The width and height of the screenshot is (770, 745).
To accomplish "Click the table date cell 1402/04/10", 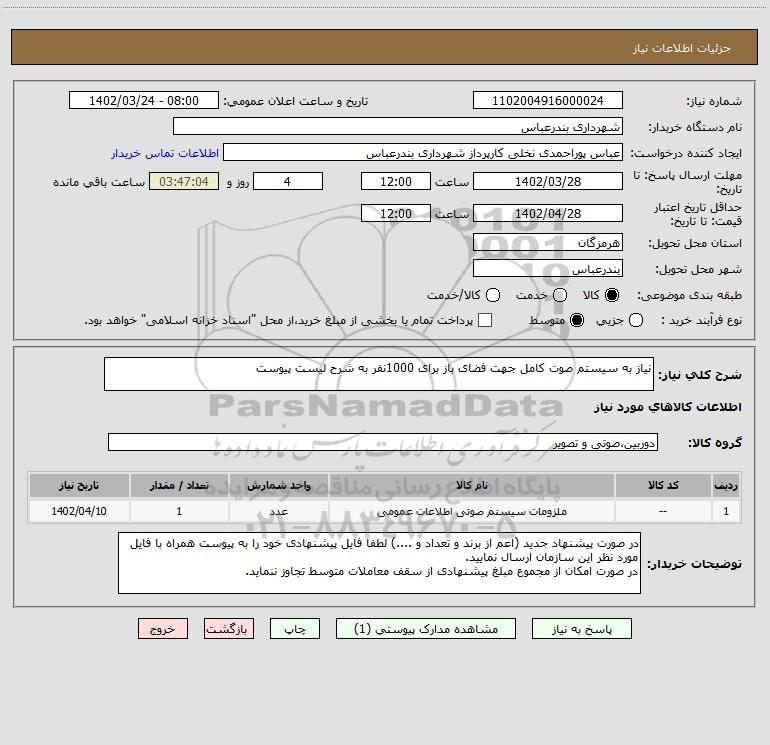I will click(x=79, y=511).
